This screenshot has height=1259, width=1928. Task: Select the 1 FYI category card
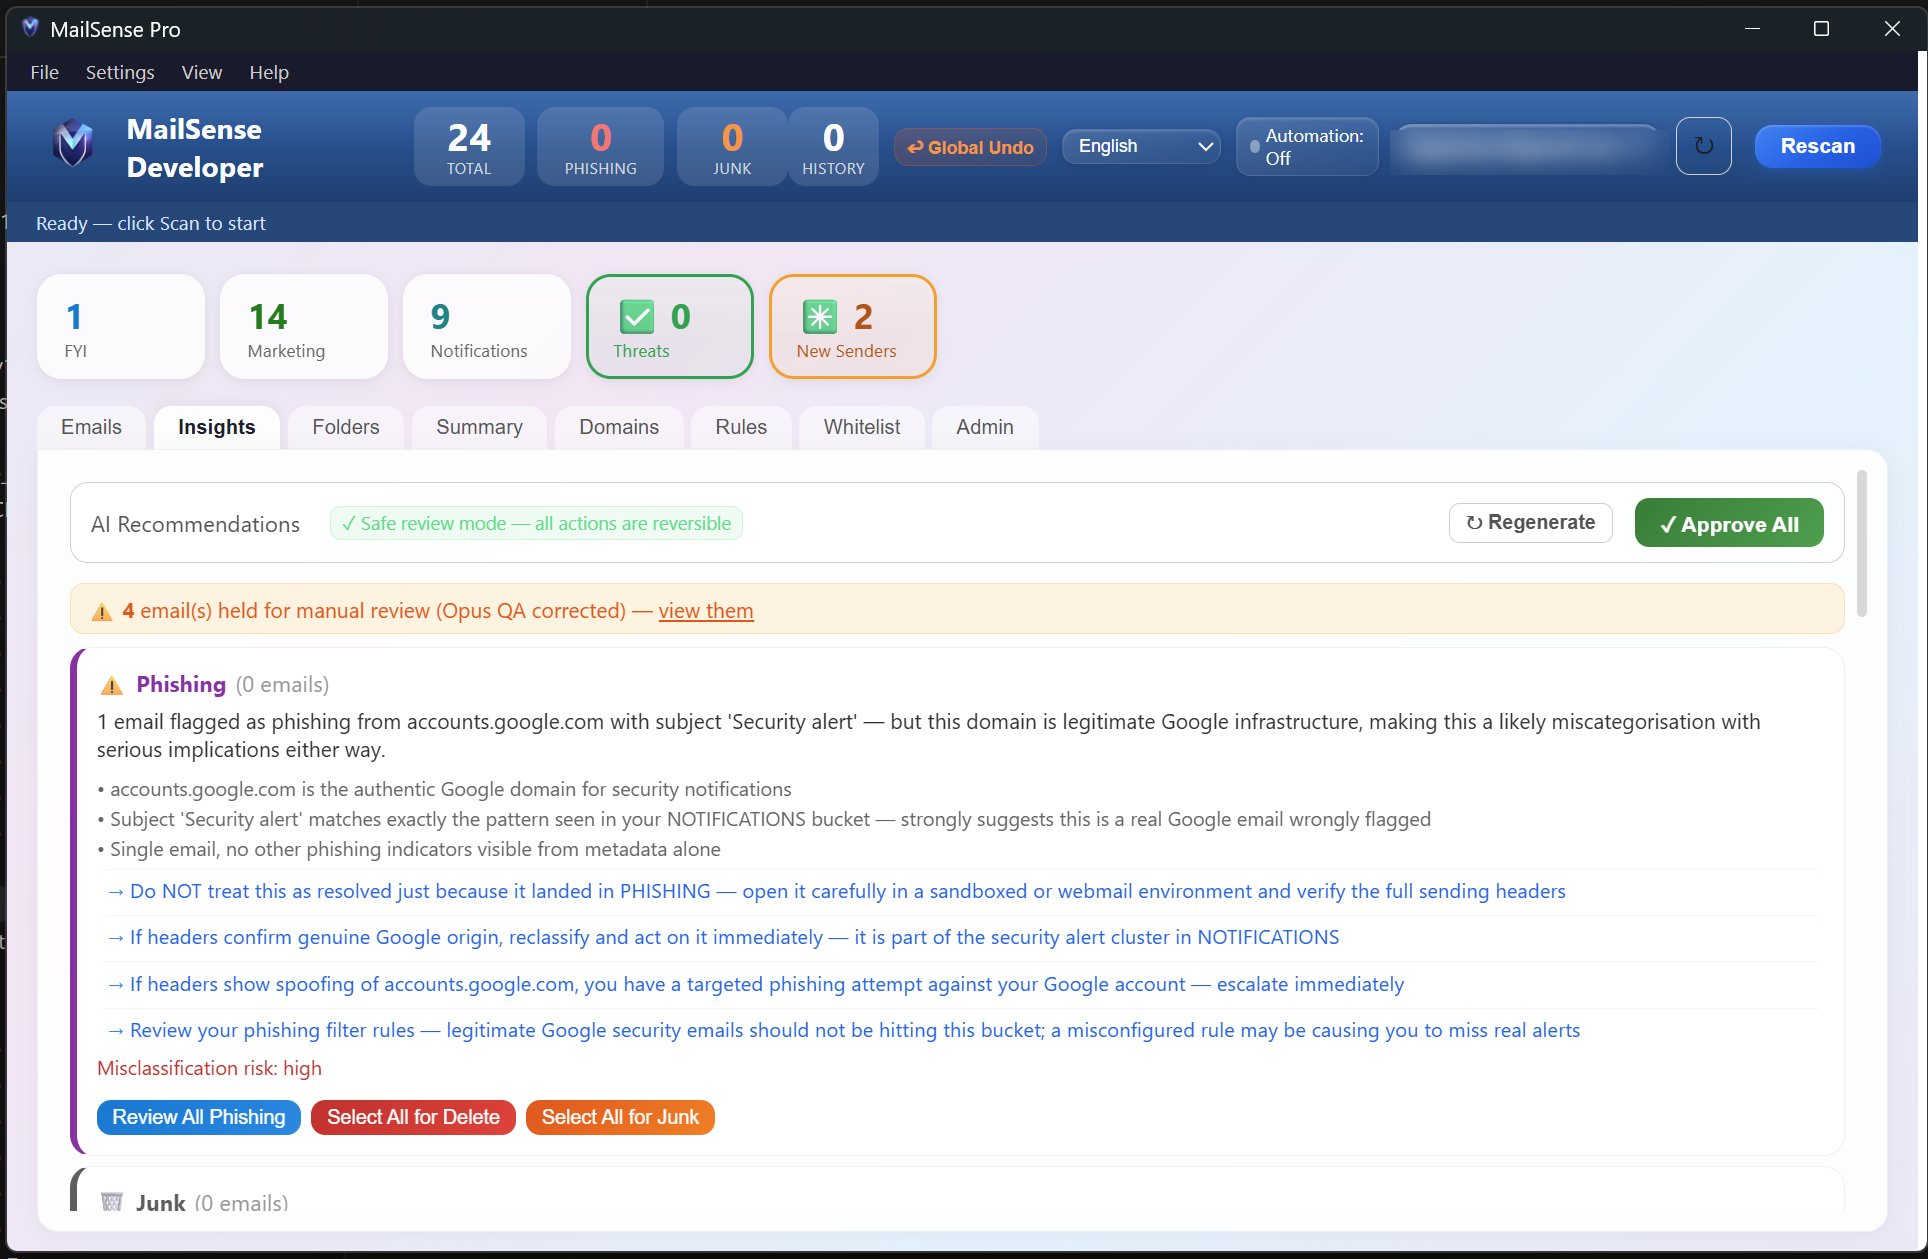[121, 327]
